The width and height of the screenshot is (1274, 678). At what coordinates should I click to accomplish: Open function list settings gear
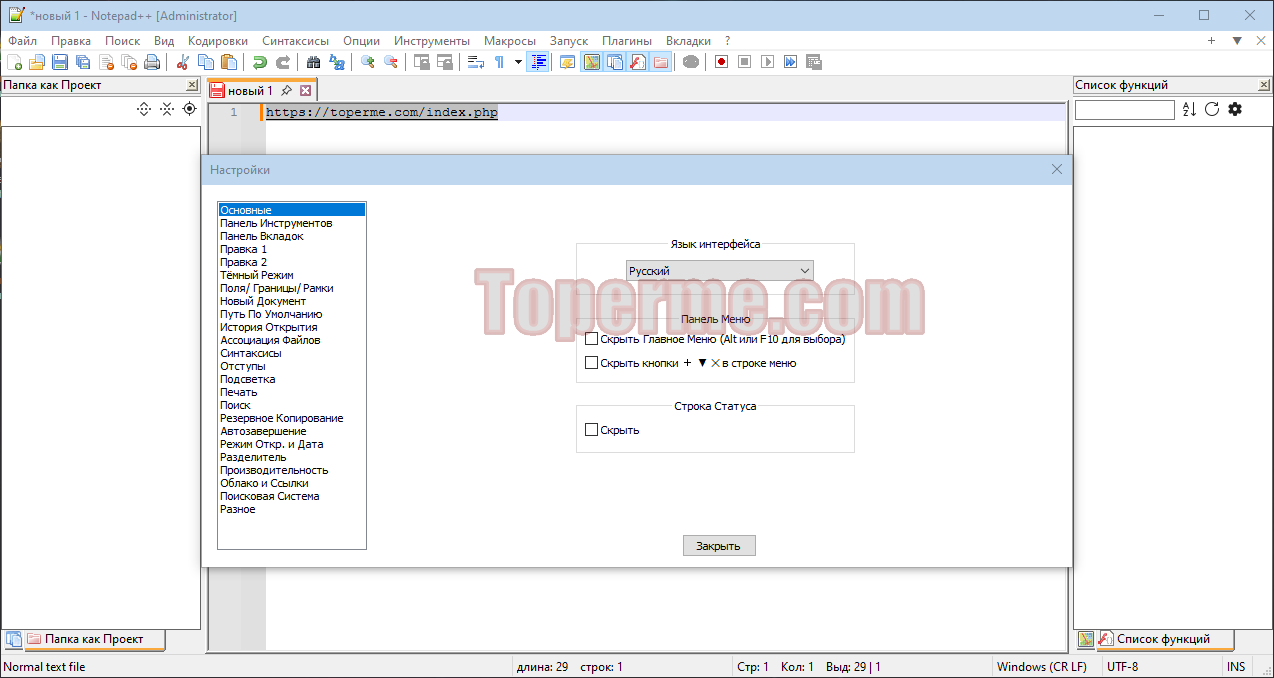(1235, 109)
